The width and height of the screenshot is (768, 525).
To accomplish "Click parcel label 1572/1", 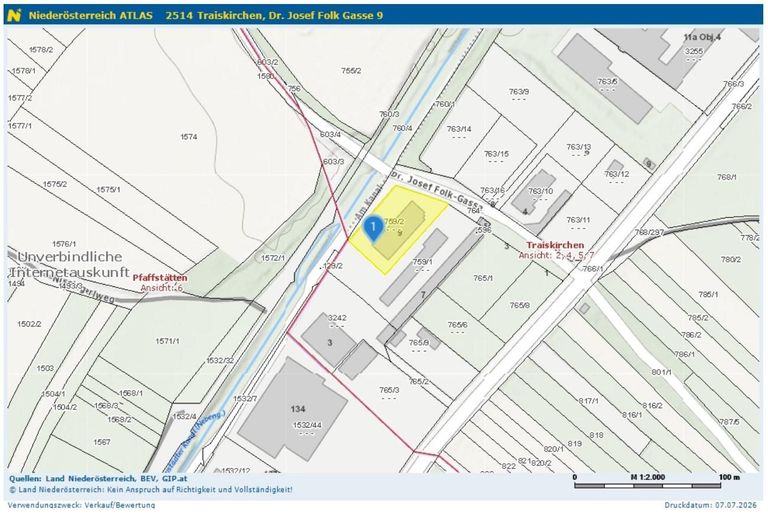I will (x=273, y=258).
